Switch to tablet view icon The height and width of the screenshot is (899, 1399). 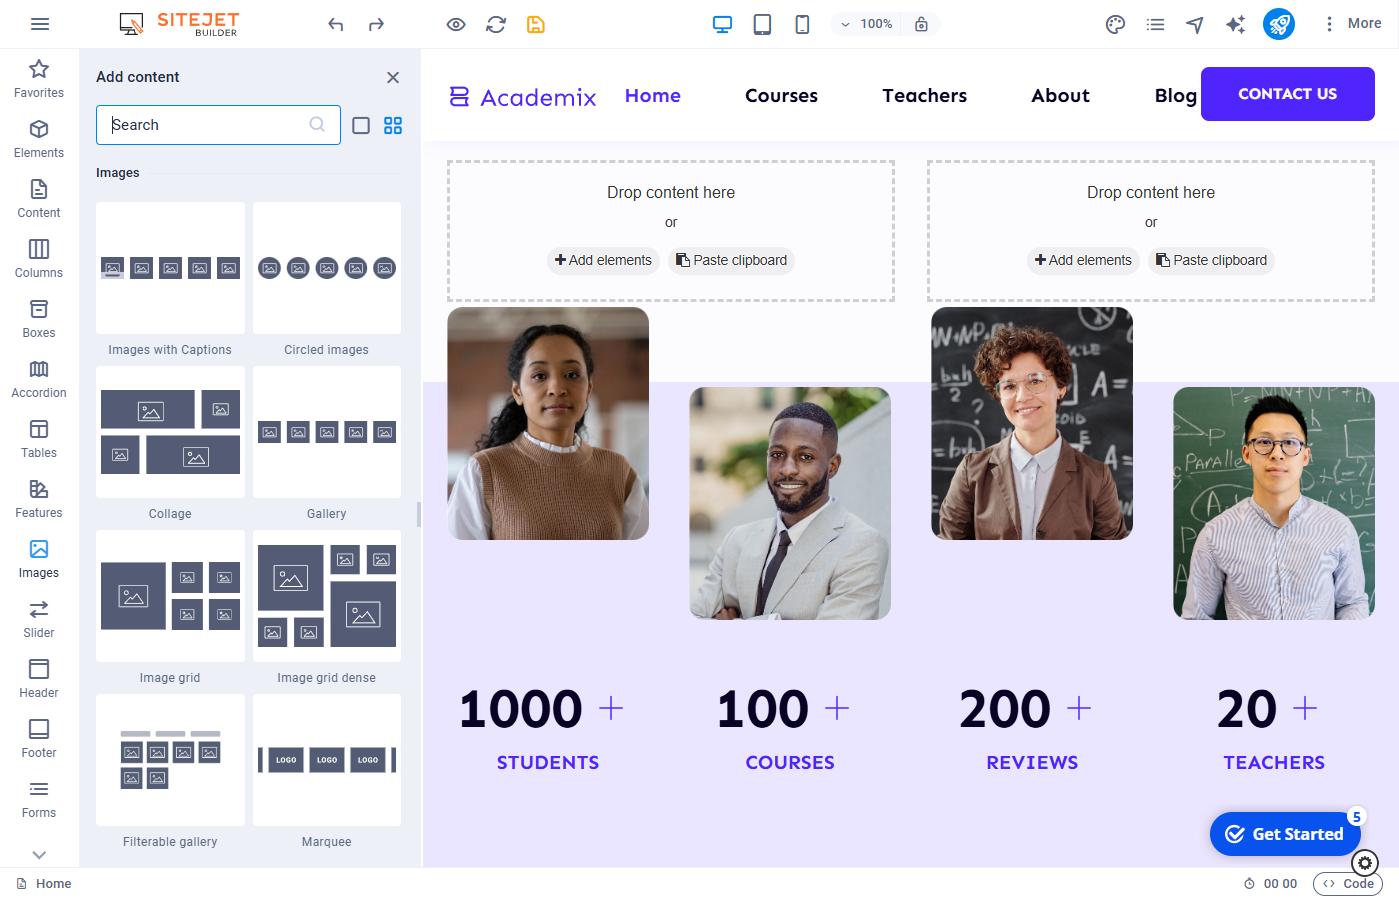[x=762, y=24]
